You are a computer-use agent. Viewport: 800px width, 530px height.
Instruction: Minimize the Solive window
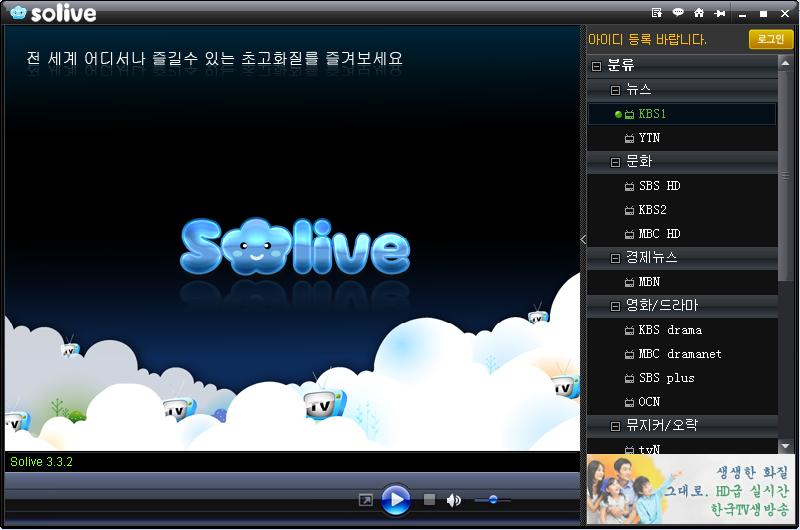coord(742,14)
